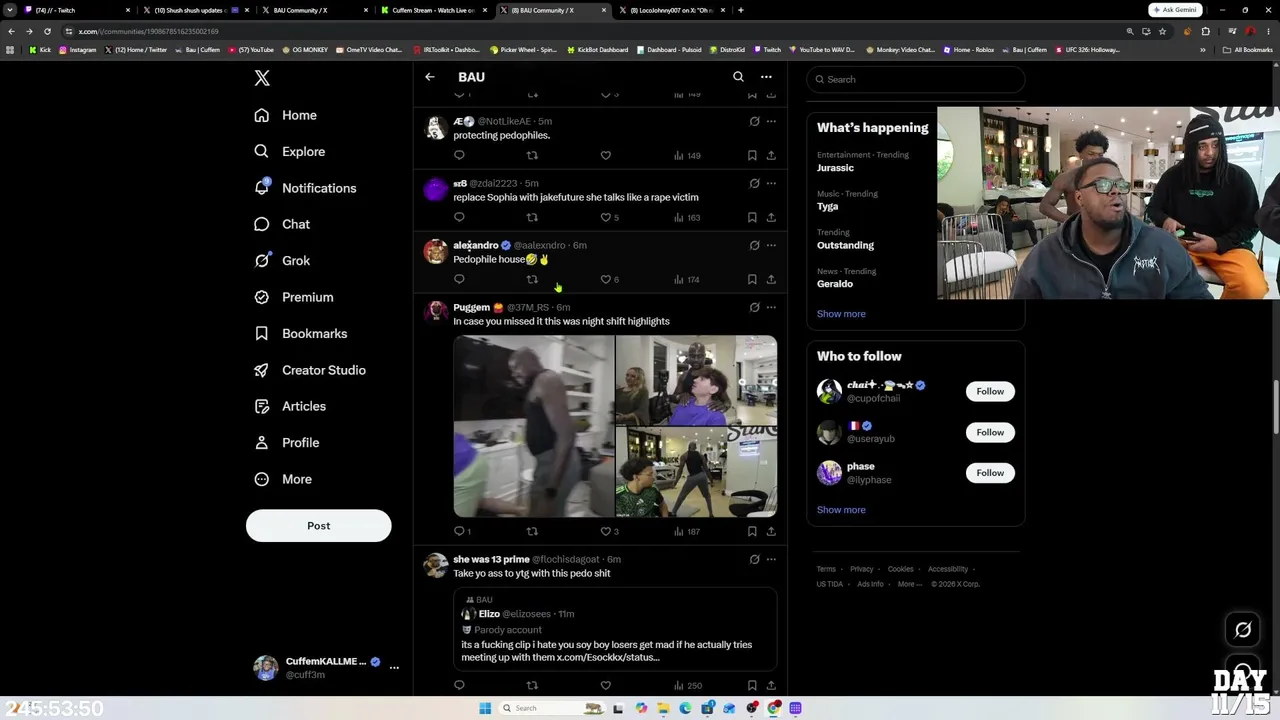This screenshot has height=720, width=1280.
Task: Go to Home in the sidebar
Action: [x=285, y=115]
